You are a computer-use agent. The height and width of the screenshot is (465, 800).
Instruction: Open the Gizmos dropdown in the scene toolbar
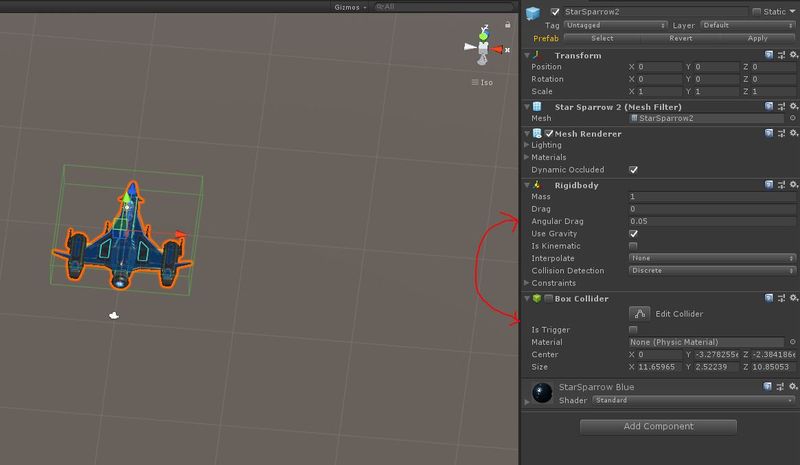pos(351,7)
